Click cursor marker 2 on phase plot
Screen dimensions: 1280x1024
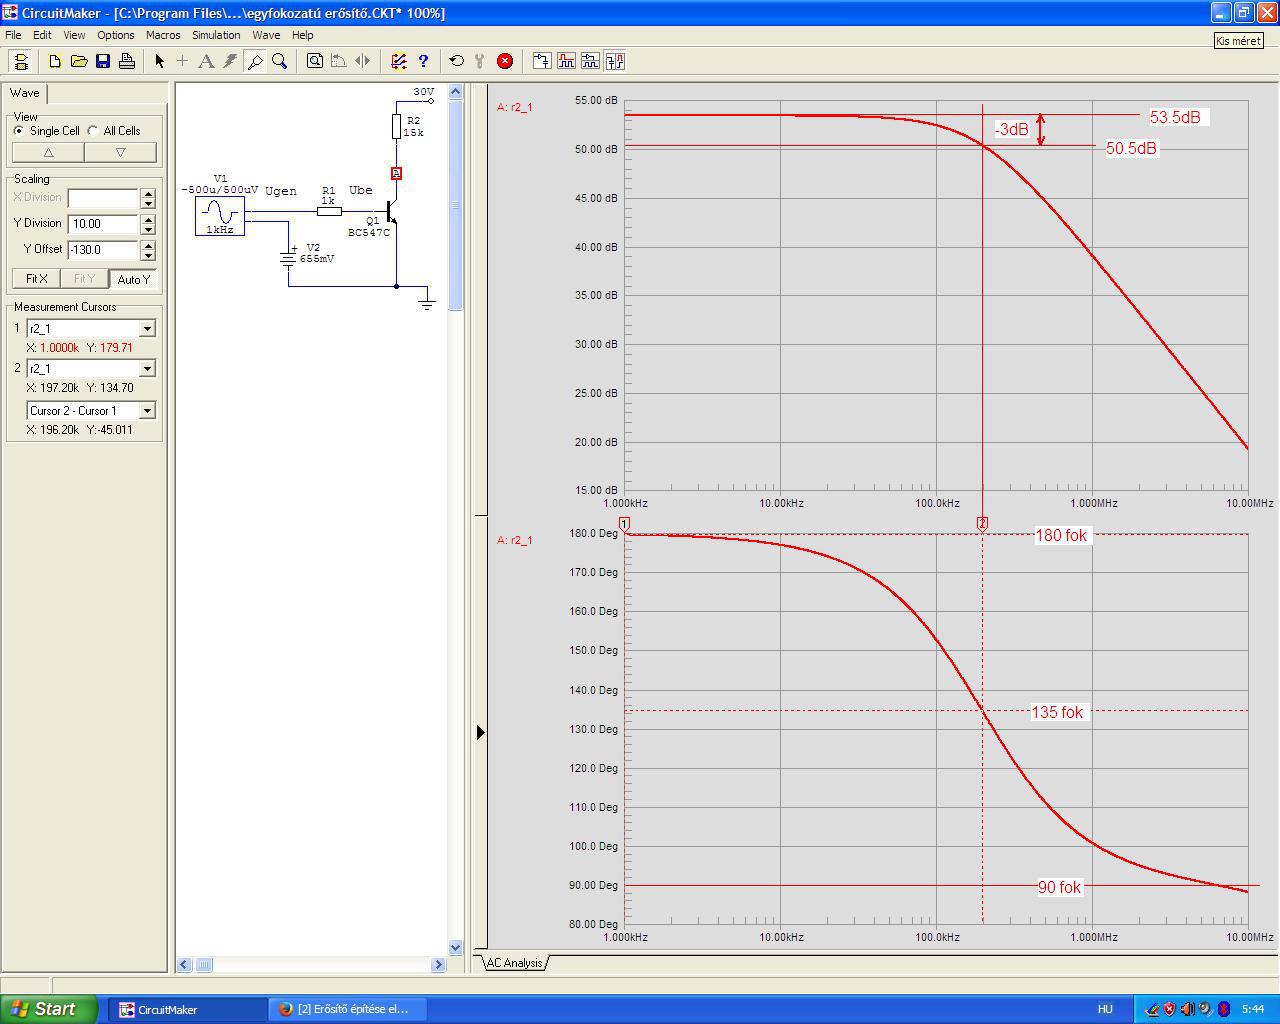coord(982,524)
